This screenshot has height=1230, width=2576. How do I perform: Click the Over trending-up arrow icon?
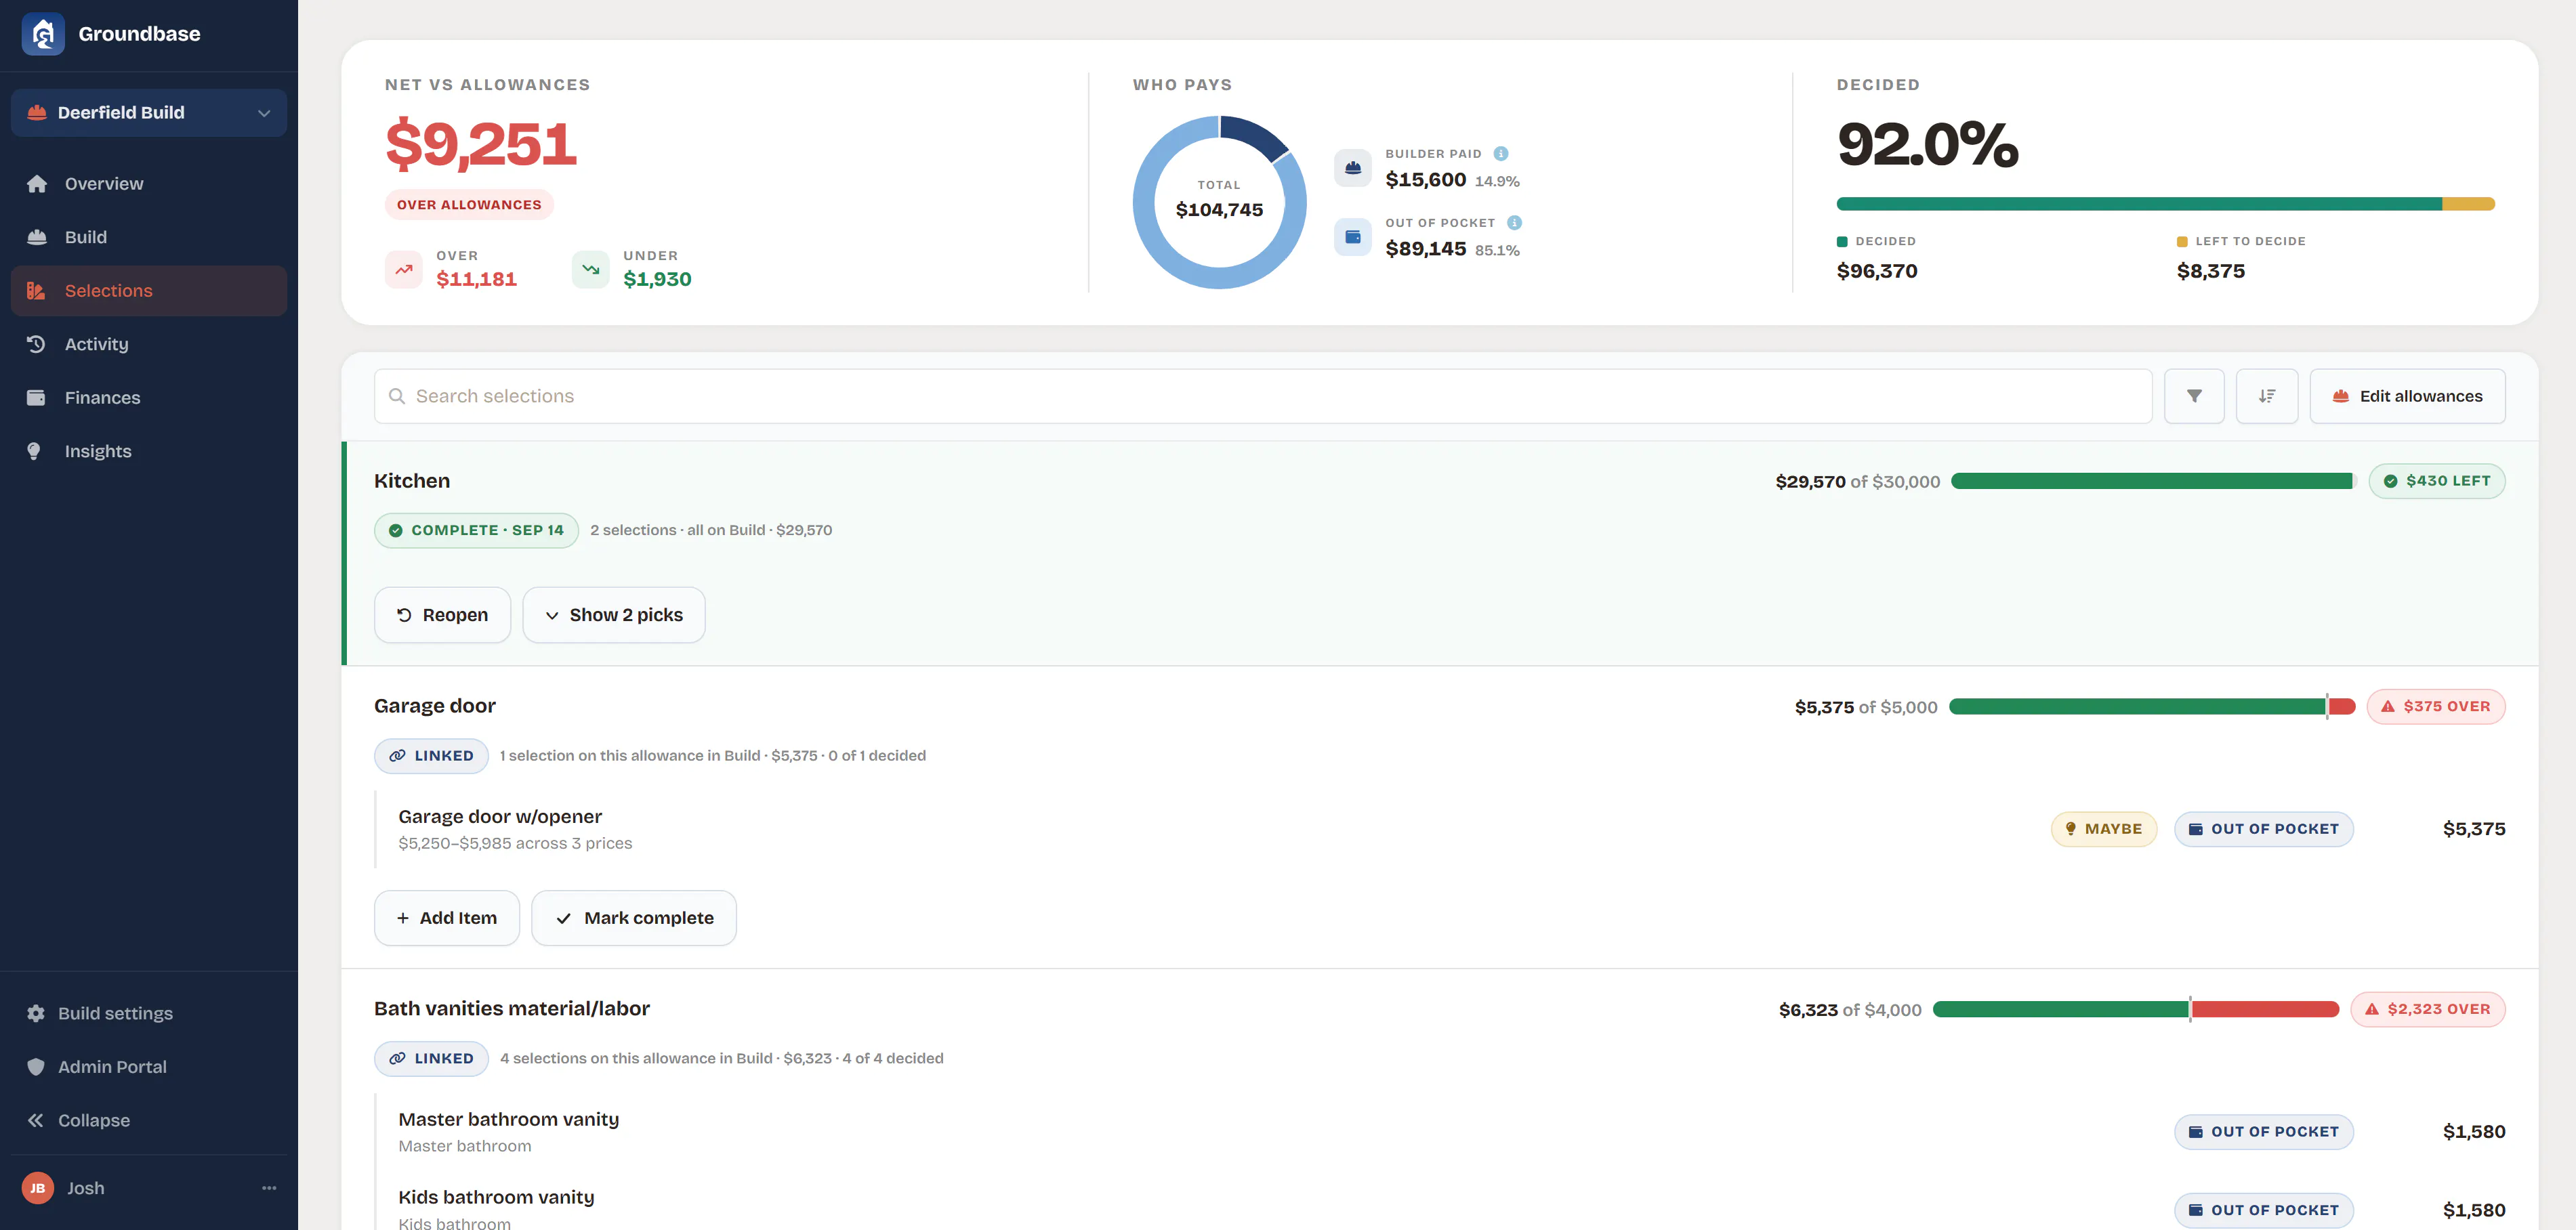coord(404,269)
